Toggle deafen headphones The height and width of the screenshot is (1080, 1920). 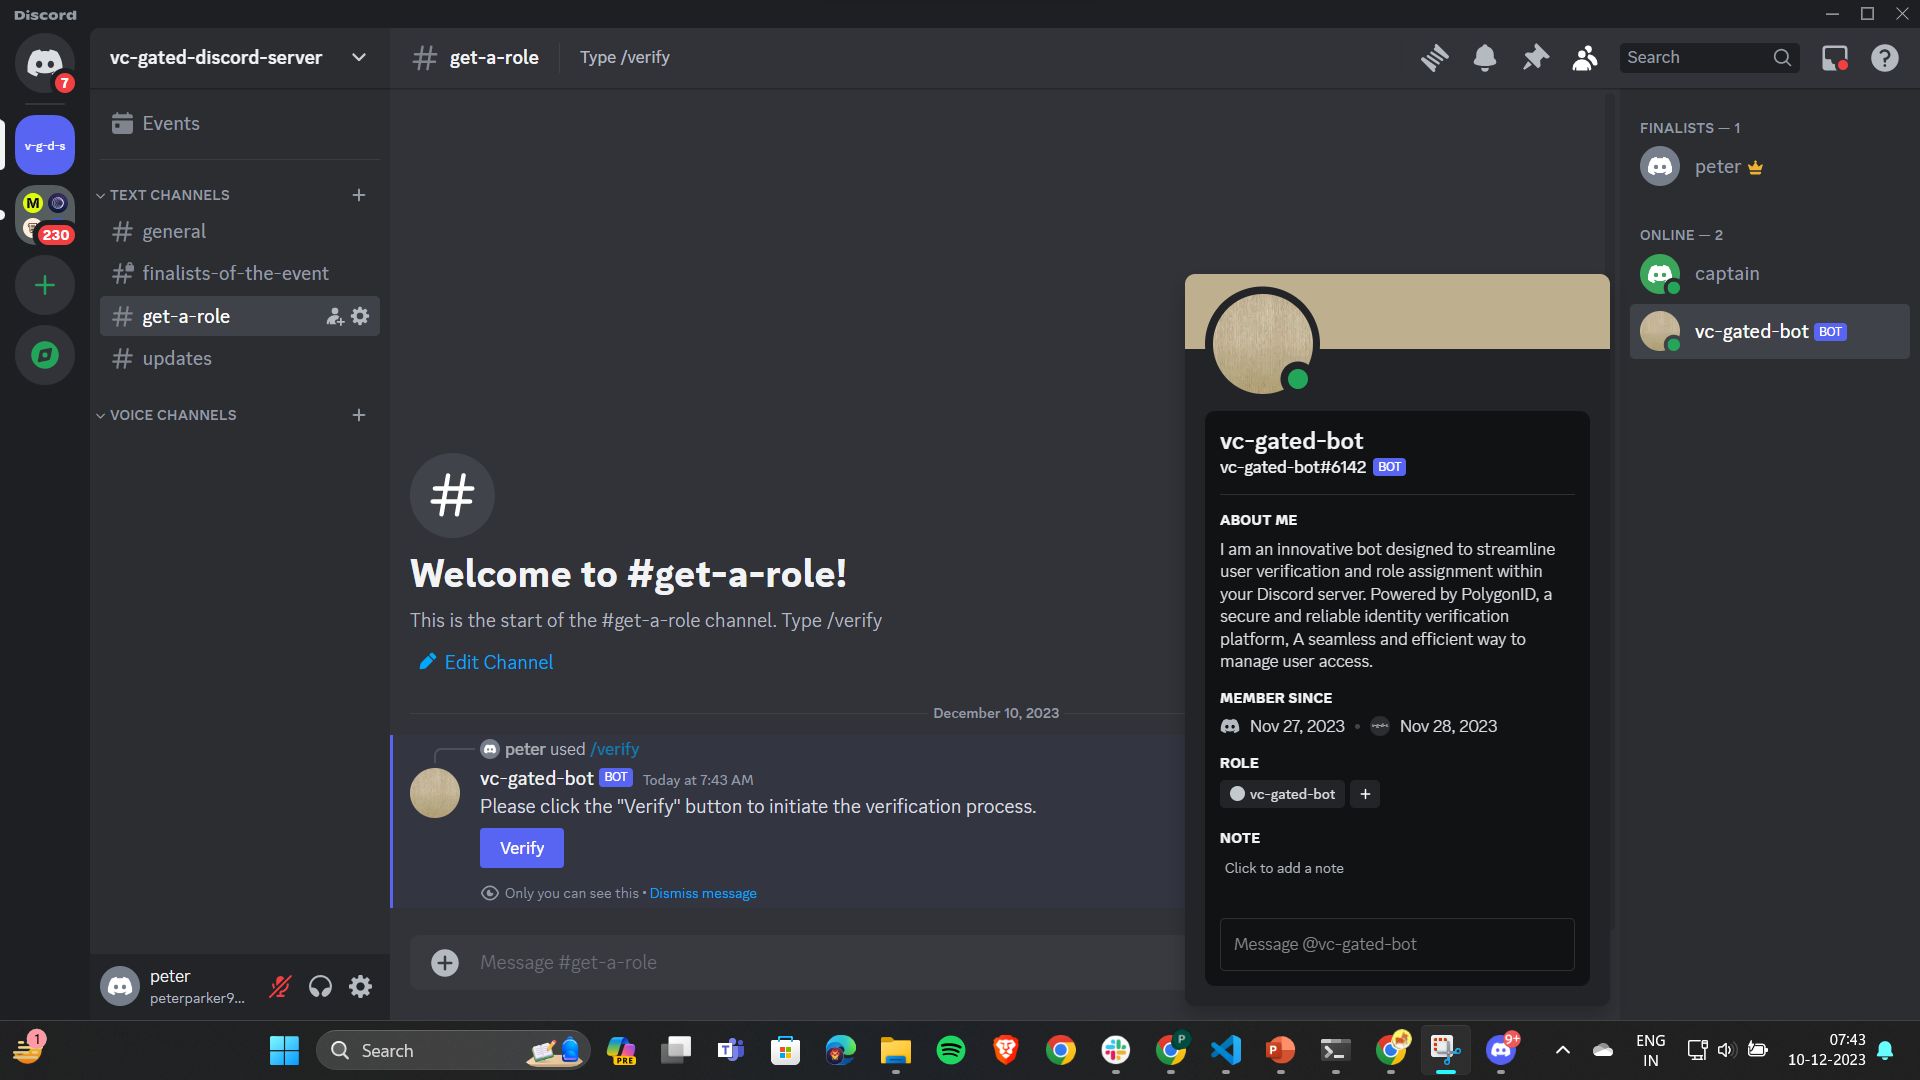pos(320,987)
